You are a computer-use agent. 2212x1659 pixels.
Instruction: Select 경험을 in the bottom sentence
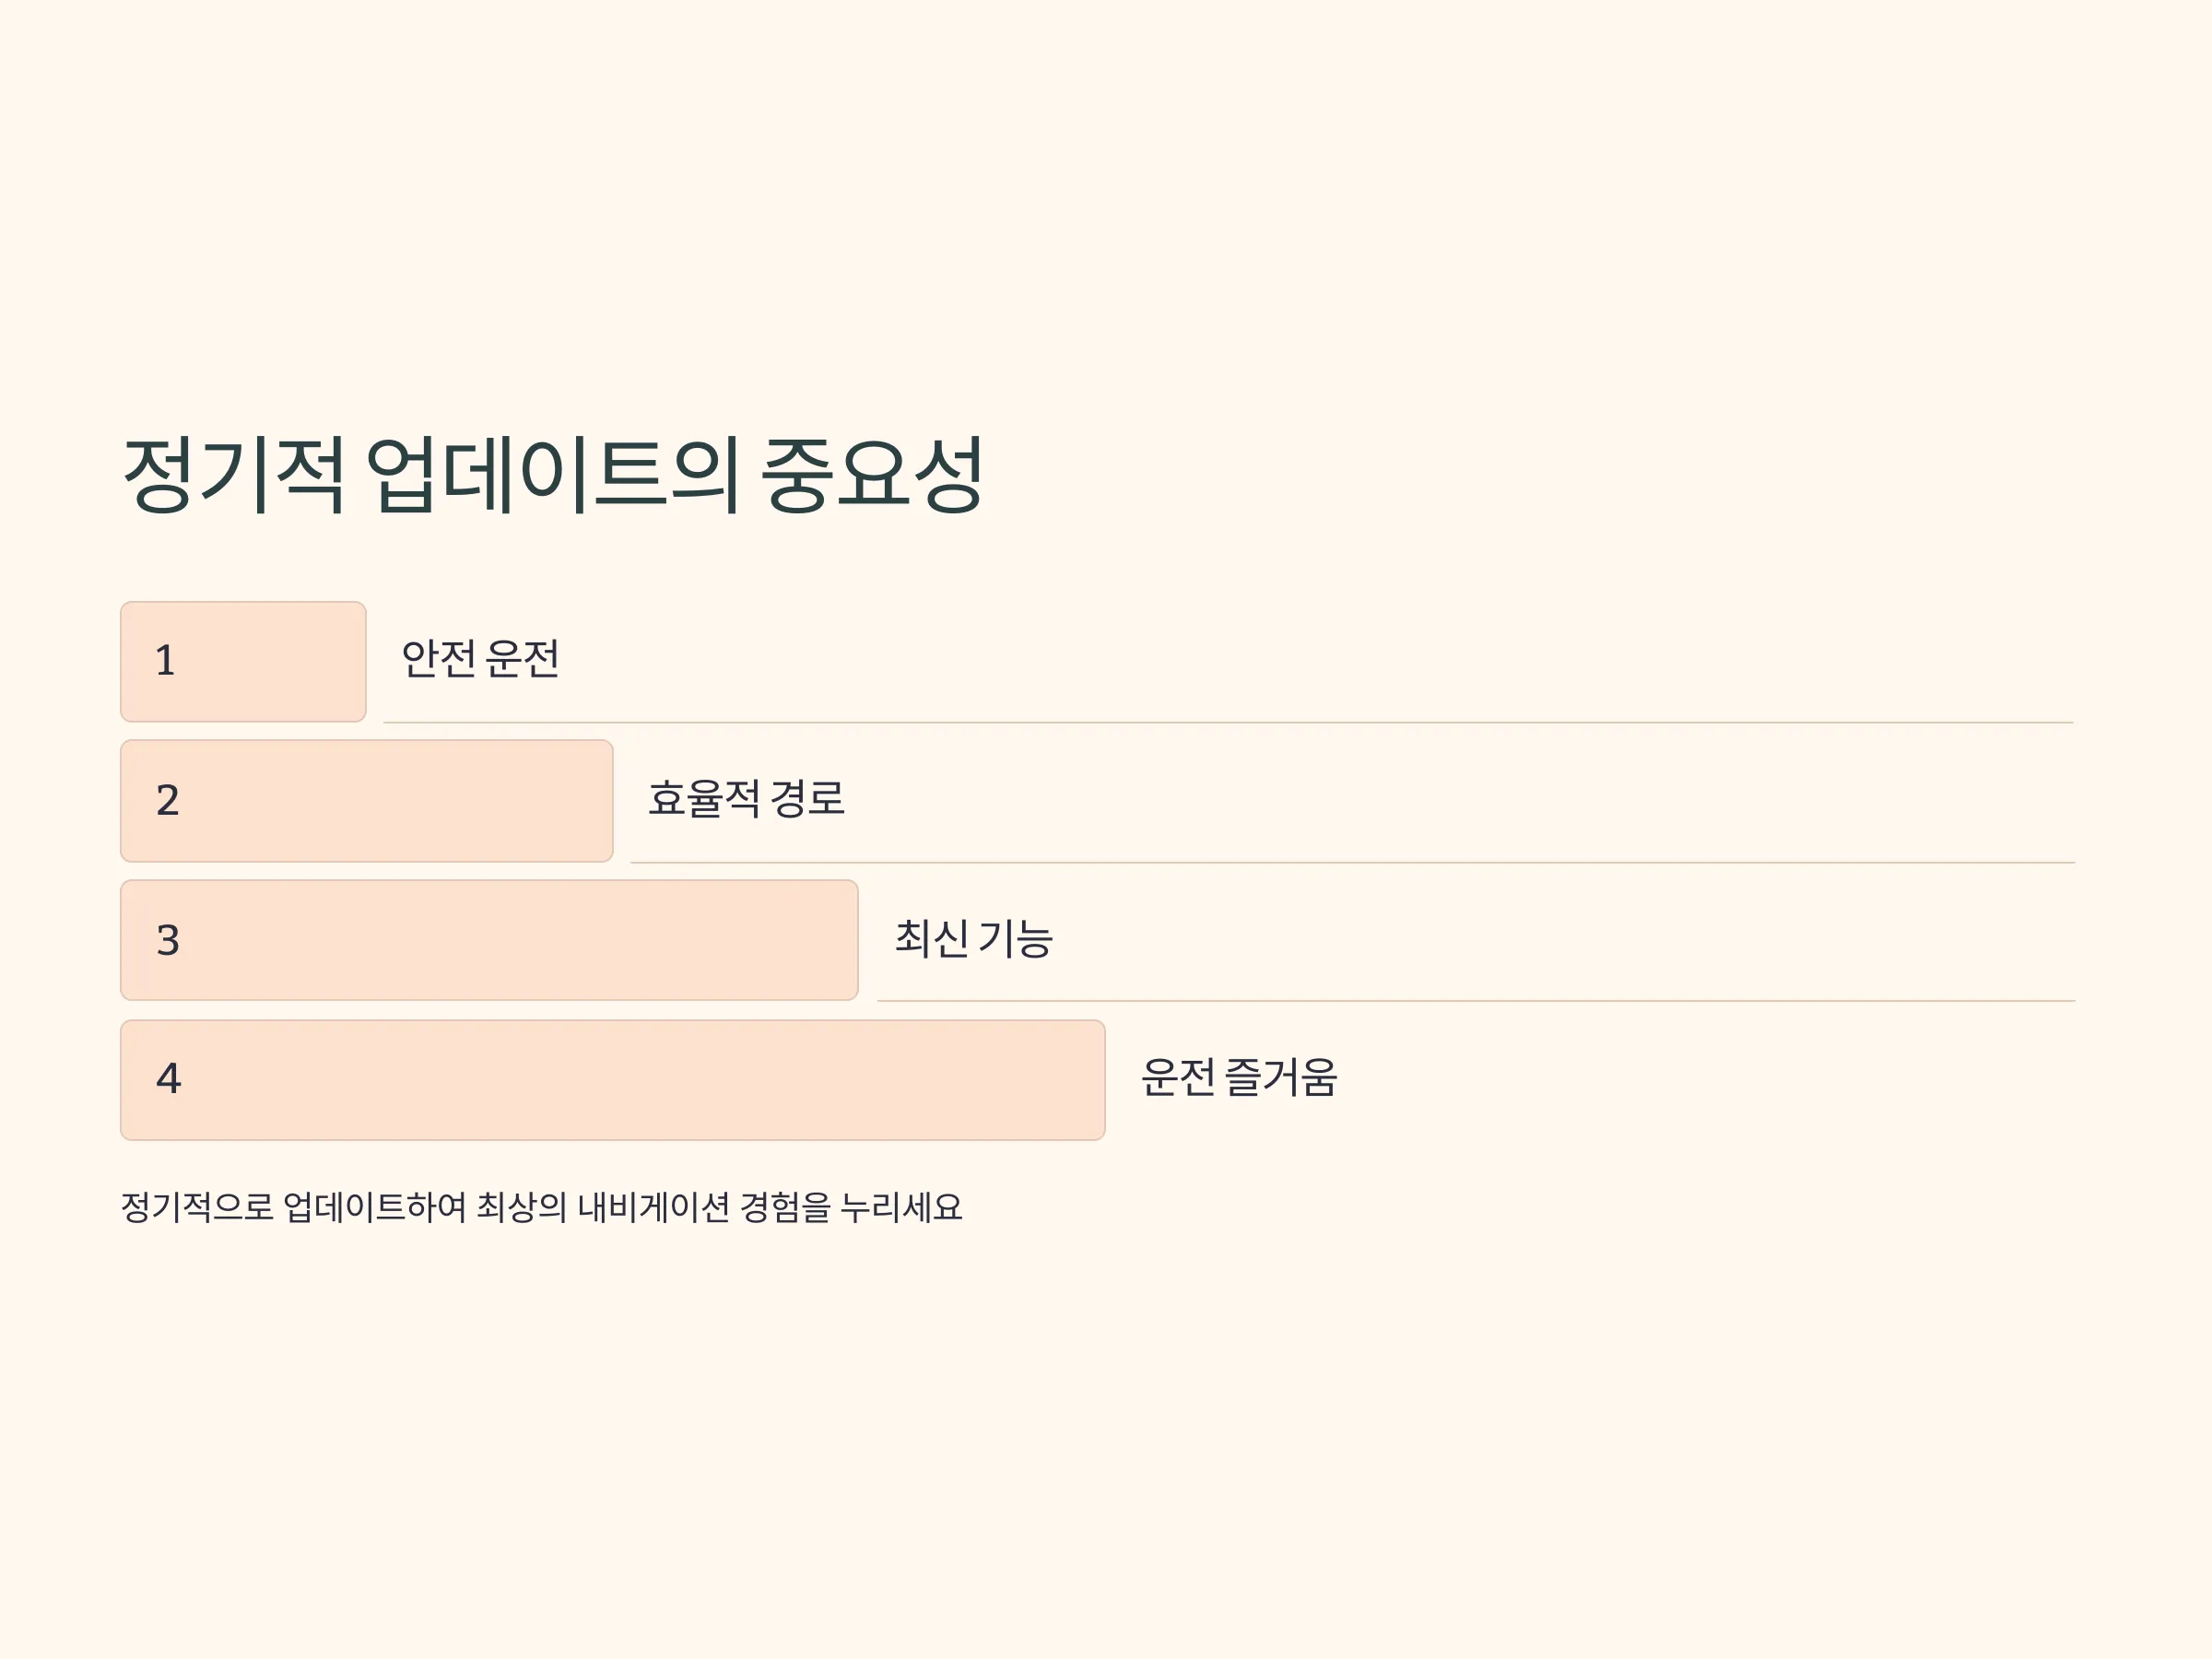point(785,1207)
